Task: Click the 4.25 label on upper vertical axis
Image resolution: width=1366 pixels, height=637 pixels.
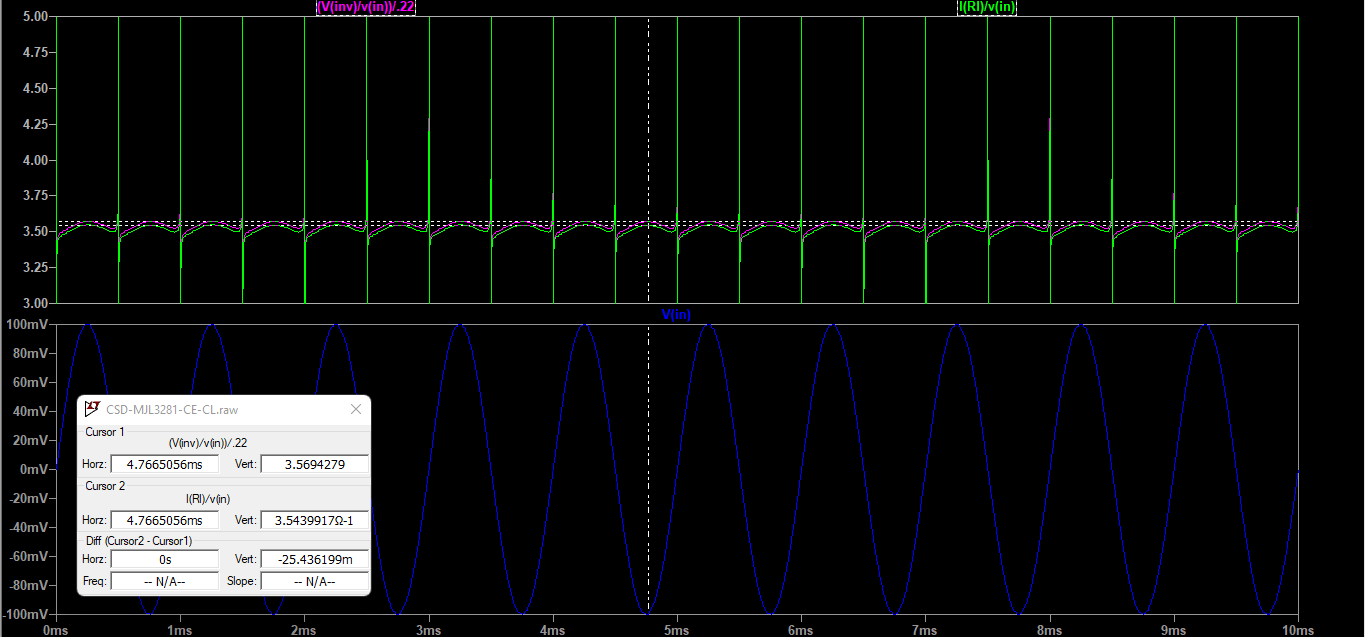Action: 38,124
